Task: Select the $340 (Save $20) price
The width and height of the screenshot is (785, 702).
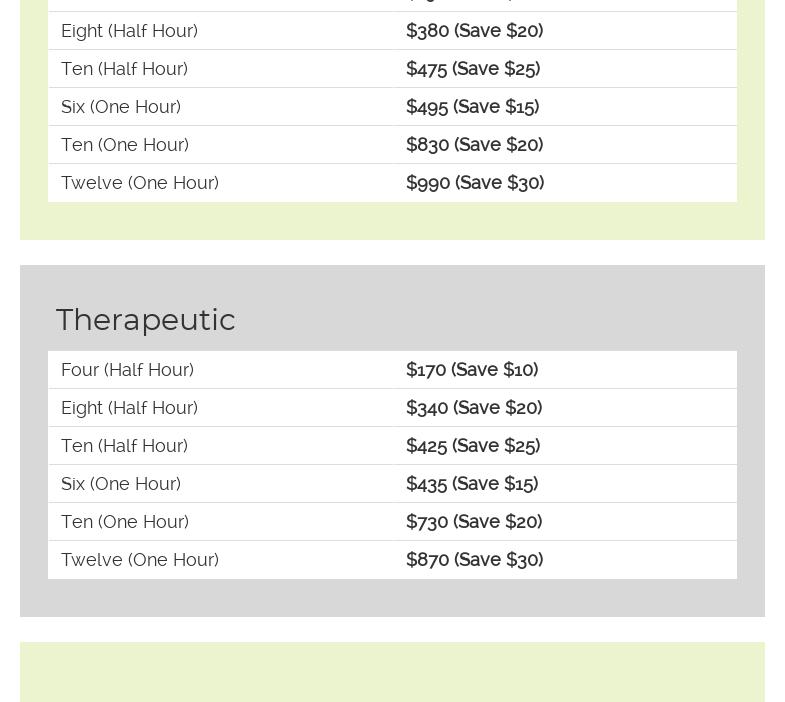Action: (474, 408)
